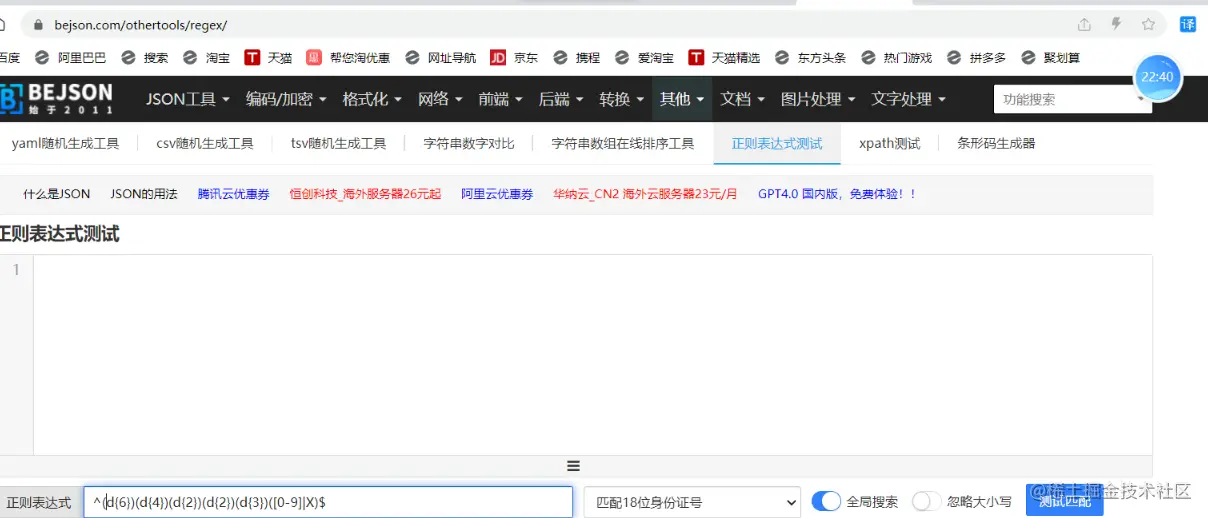Switch to tsv随机生成工具 tab

point(338,143)
